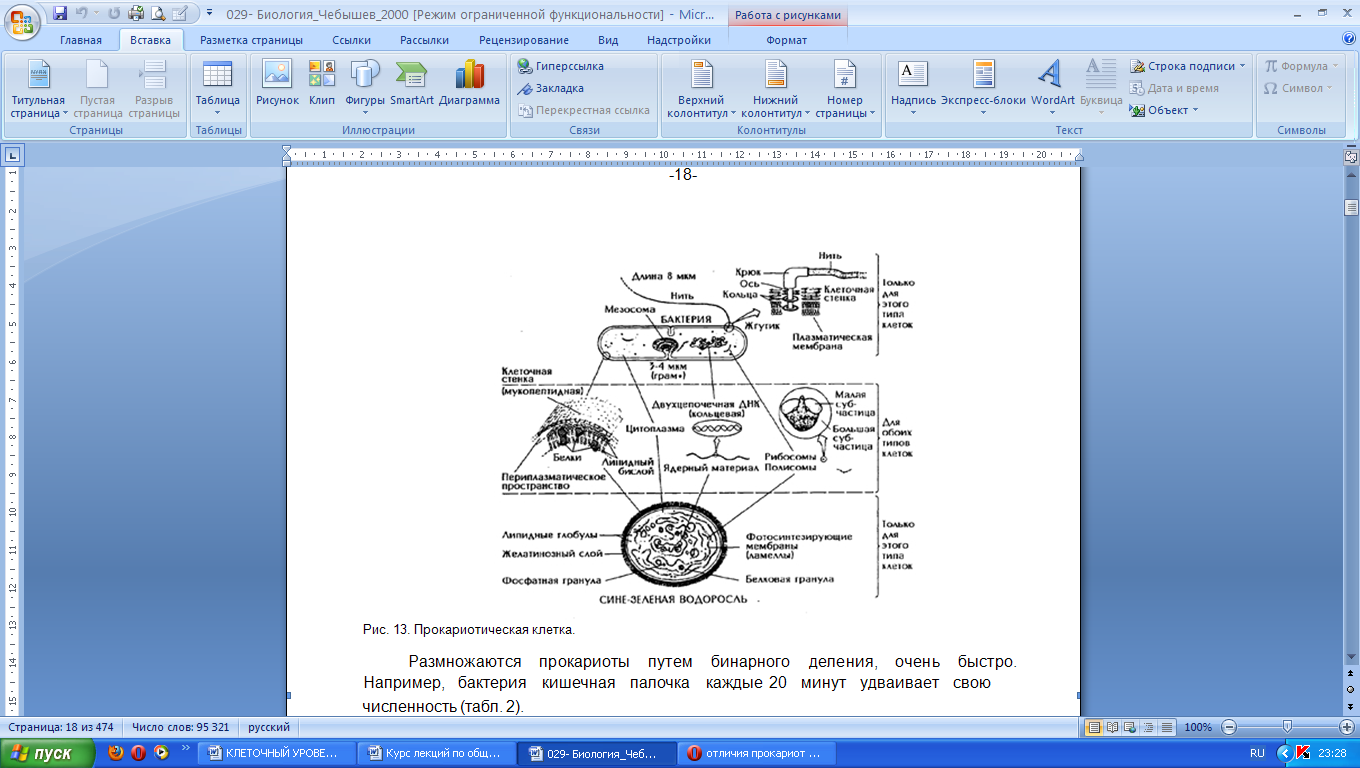Switch to Outline view
The width and height of the screenshot is (1360, 768).
(1146, 727)
